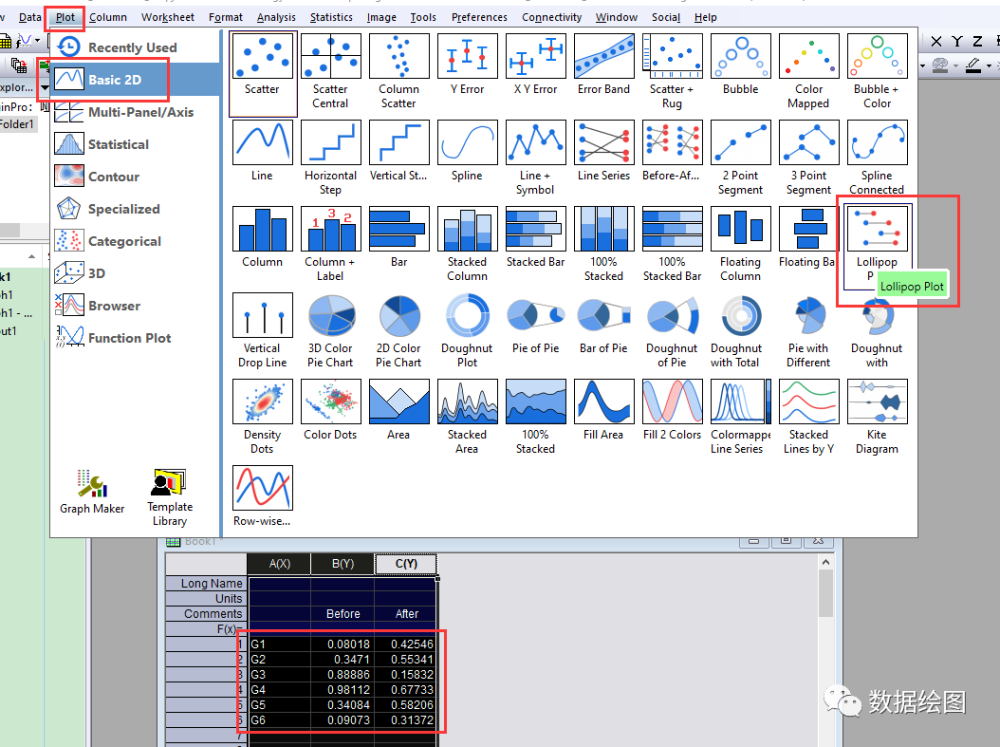
Task: Select the Spline plot icon
Action: click(x=467, y=142)
